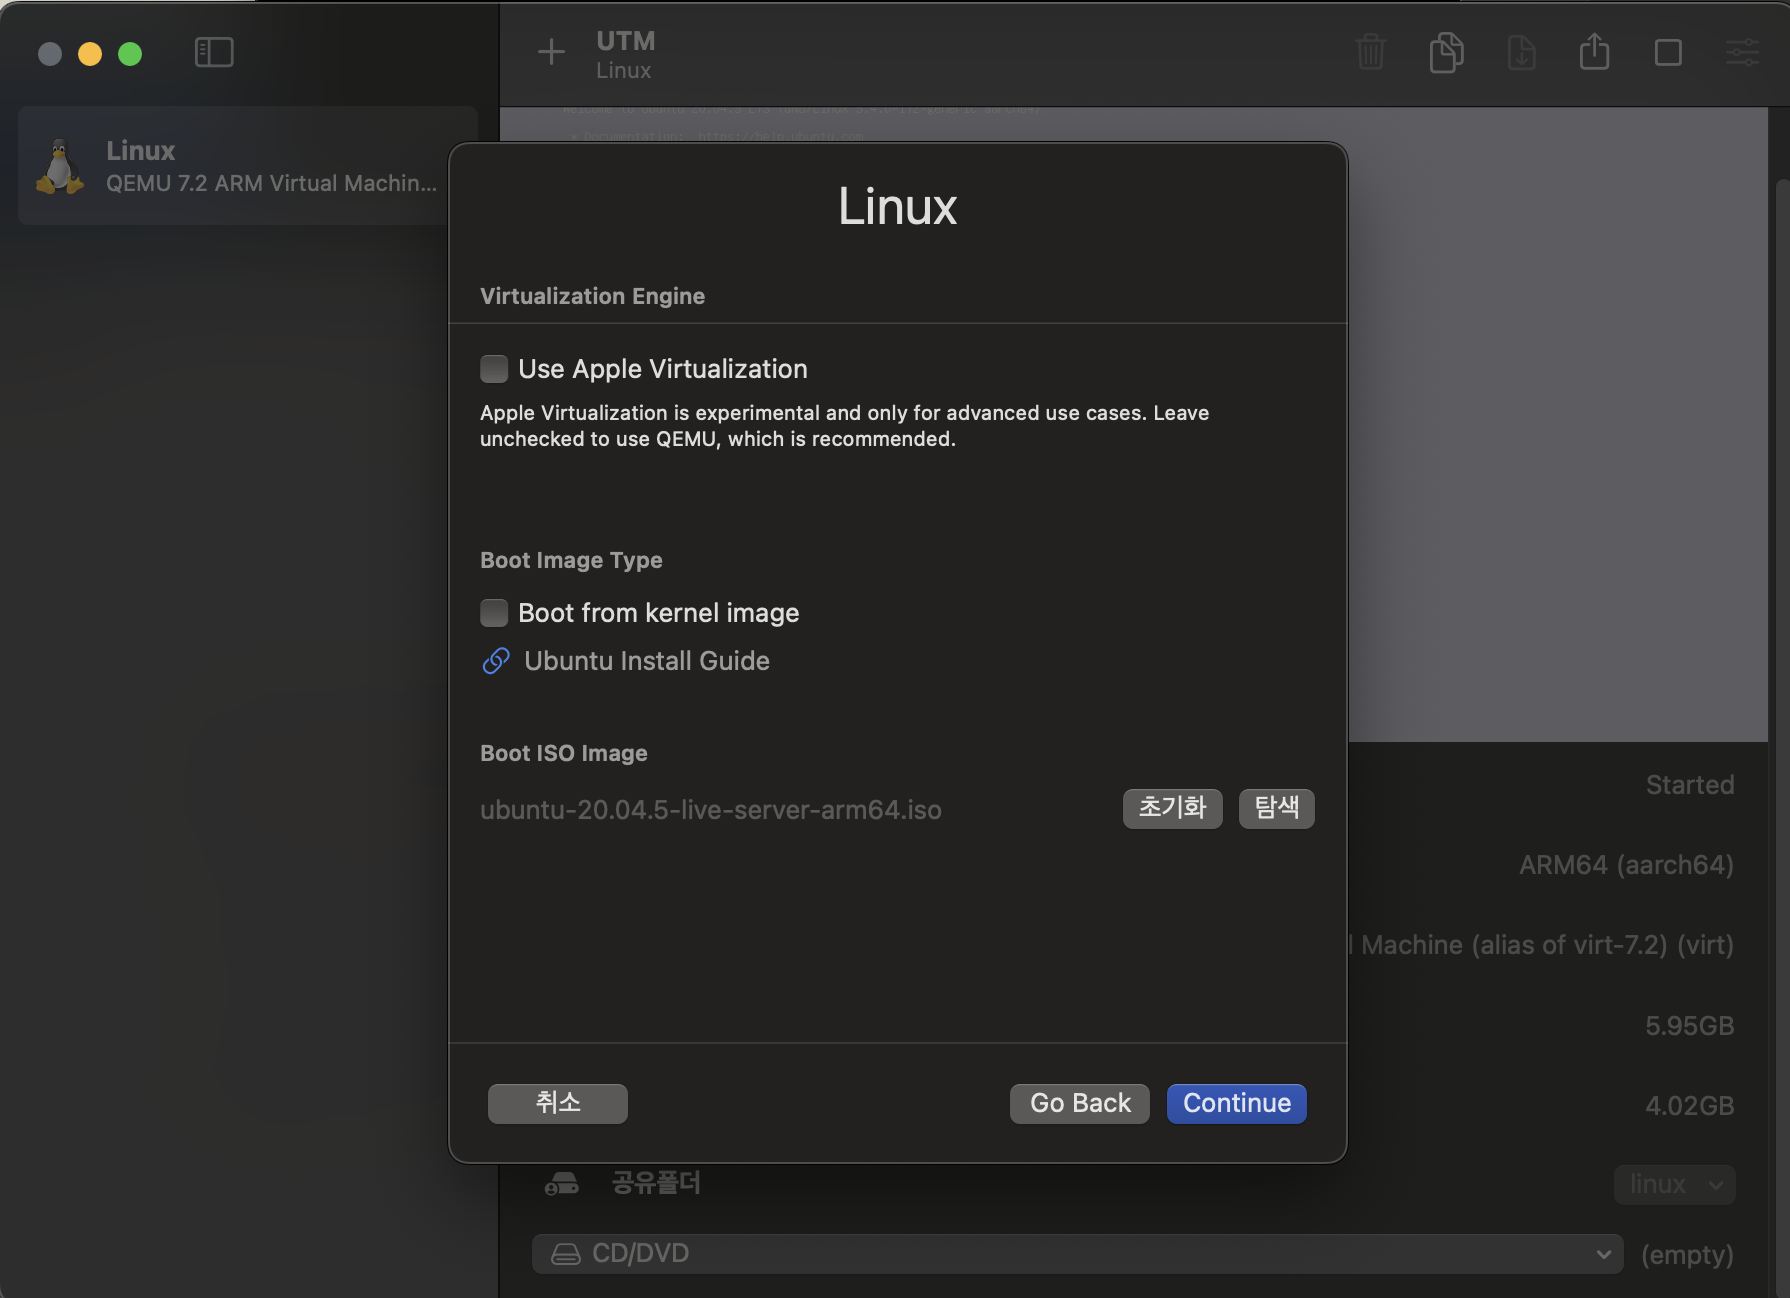Click the (empty) CD/DVD status
The height and width of the screenshot is (1298, 1790).
pos(1687,1255)
